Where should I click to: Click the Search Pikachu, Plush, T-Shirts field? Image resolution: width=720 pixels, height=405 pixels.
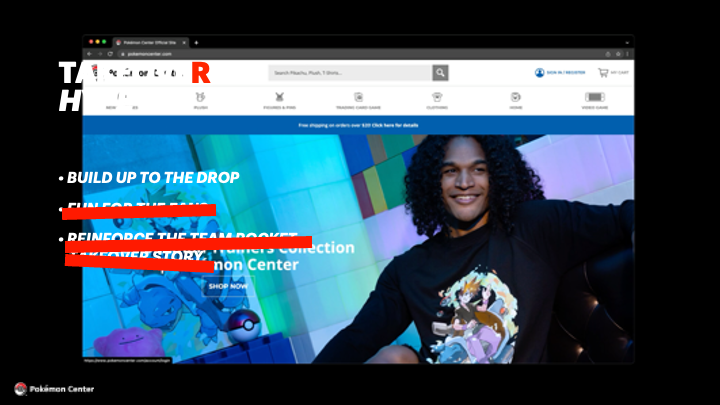tap(350, 73)
